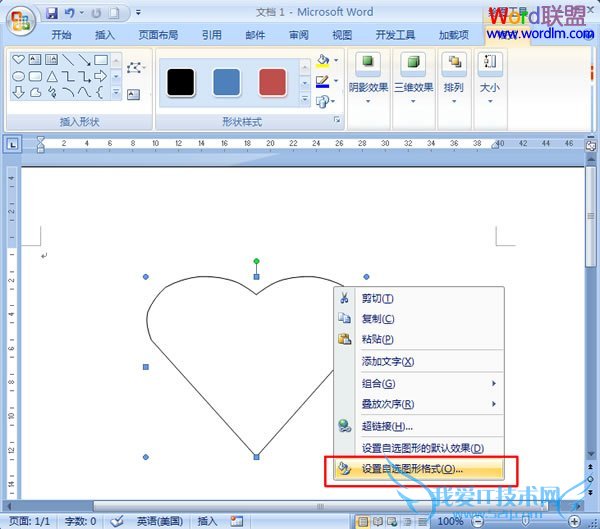Click the Edit Shape points icon

[x=135, y=67]
